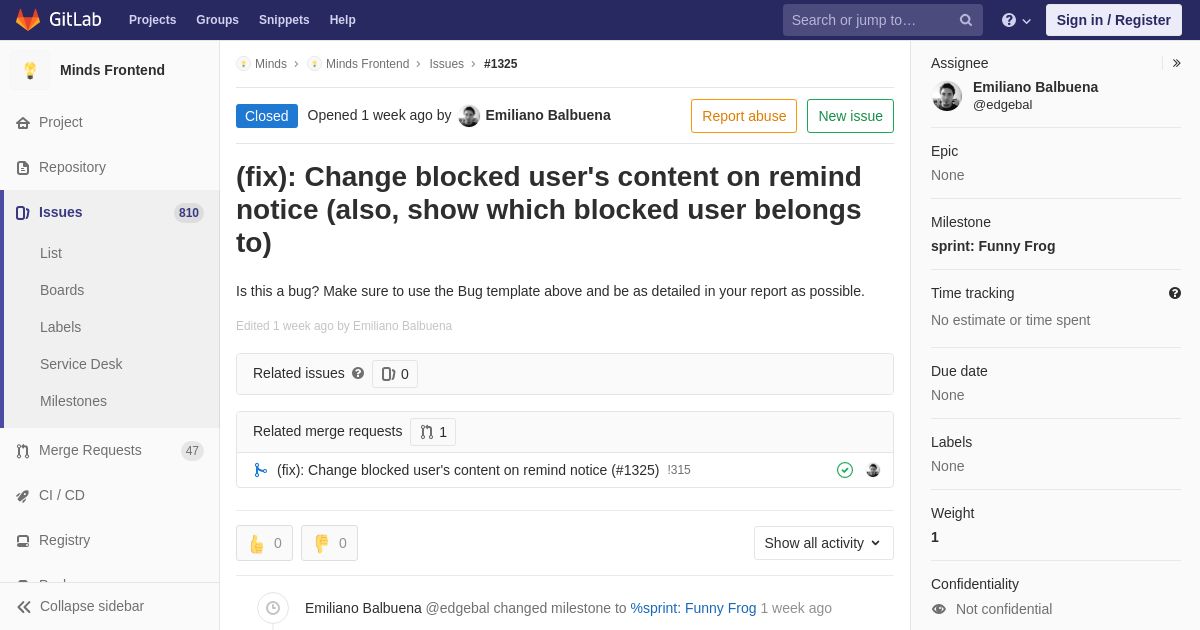Screen dimensions: 1200x630
Task: Click the Project home icon
Action: 23,123
